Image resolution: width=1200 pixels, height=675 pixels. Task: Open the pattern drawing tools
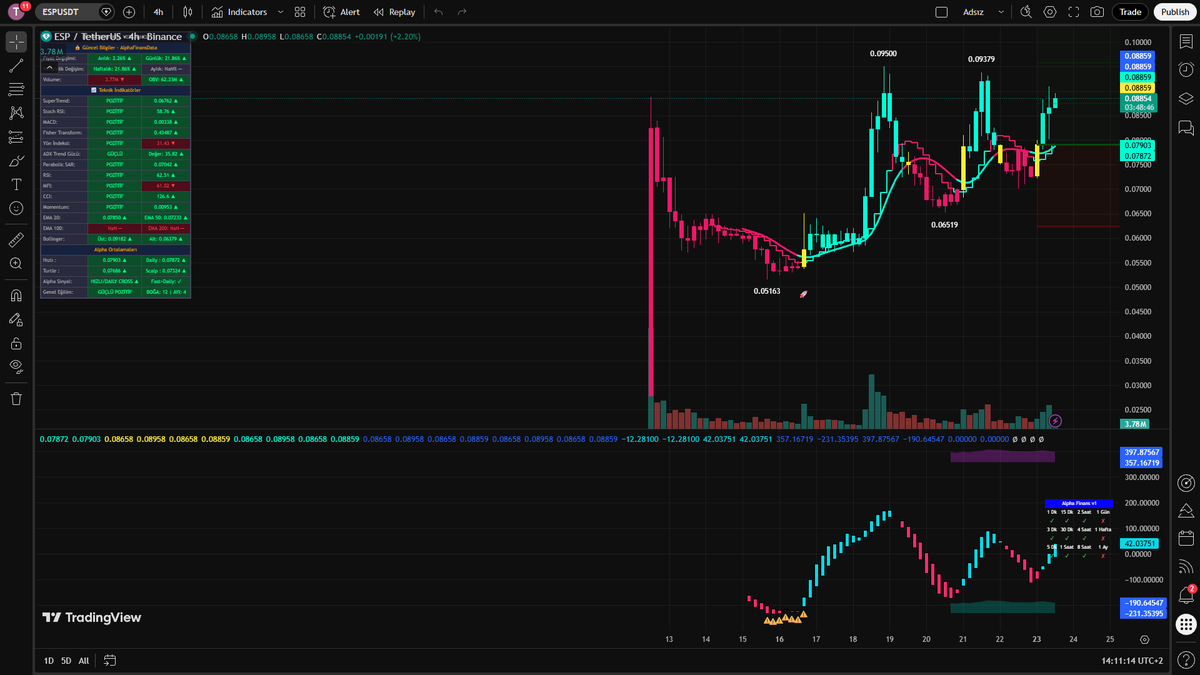tap(16, 113)
